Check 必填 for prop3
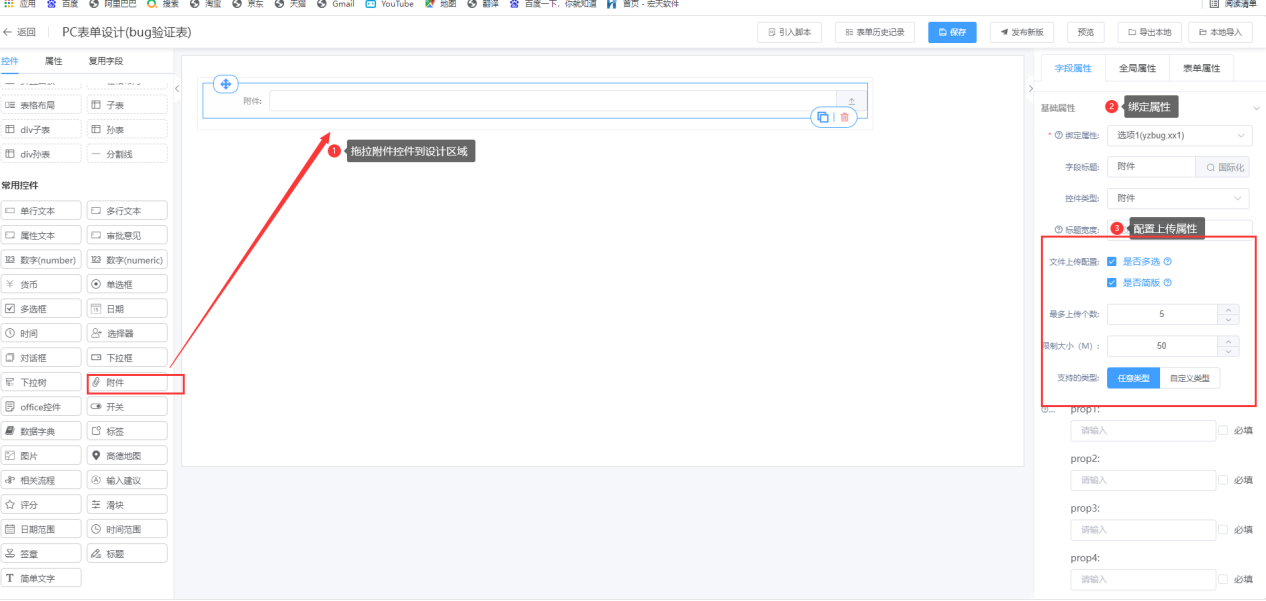This screenshot has height=601, width=1266. pos(1223,529)
